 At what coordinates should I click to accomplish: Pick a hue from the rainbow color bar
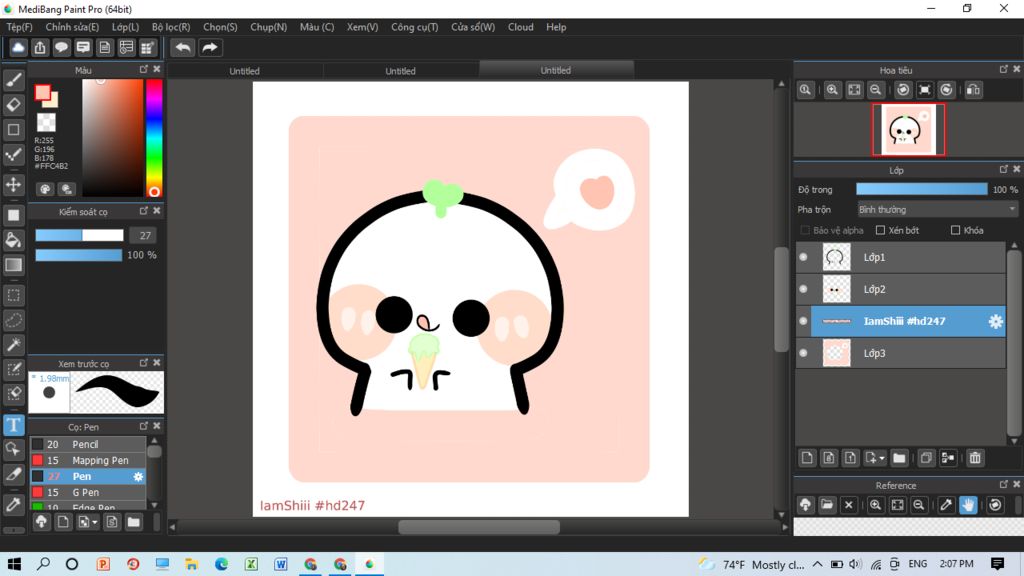click(x=154, y=137)
